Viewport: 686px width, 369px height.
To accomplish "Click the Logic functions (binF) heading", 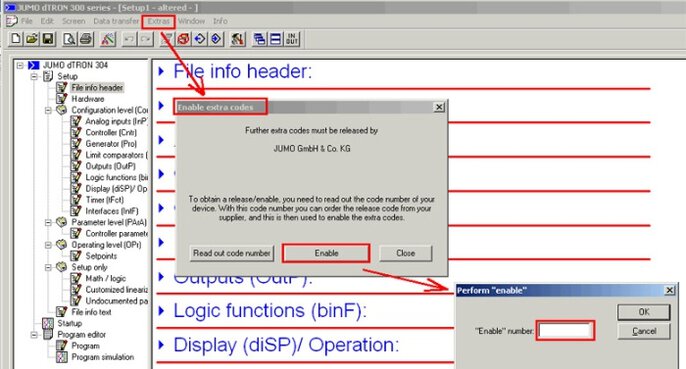I will (x=270, y=311).
